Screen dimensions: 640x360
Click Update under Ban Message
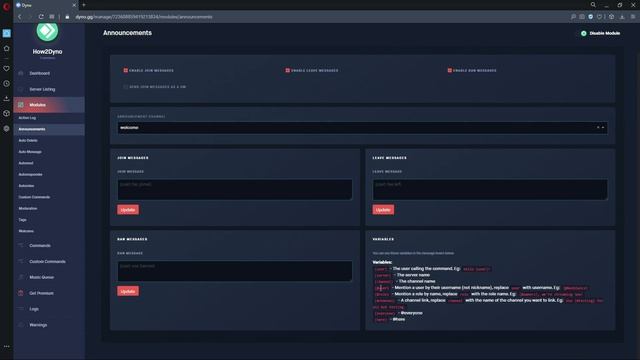(128, 291)
